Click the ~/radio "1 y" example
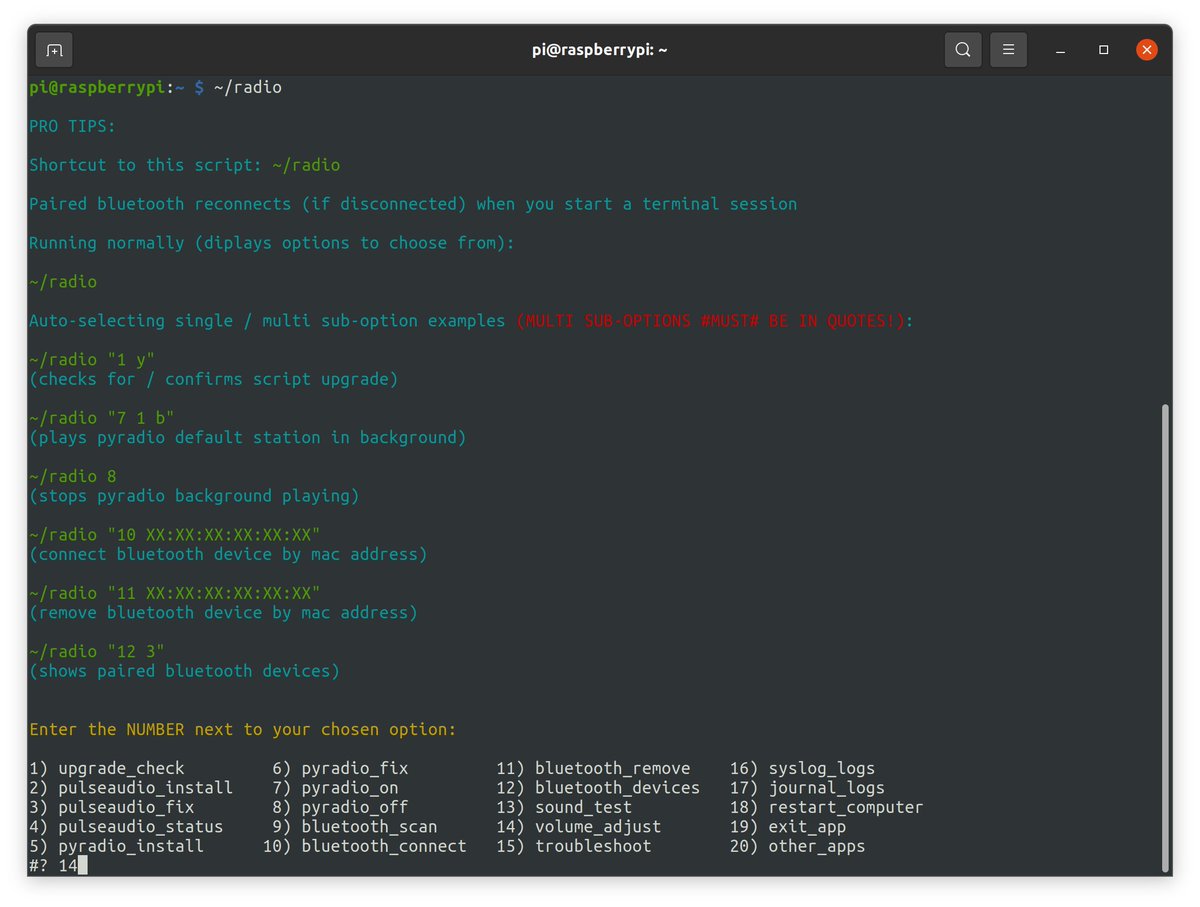 [x=92, y=360]
